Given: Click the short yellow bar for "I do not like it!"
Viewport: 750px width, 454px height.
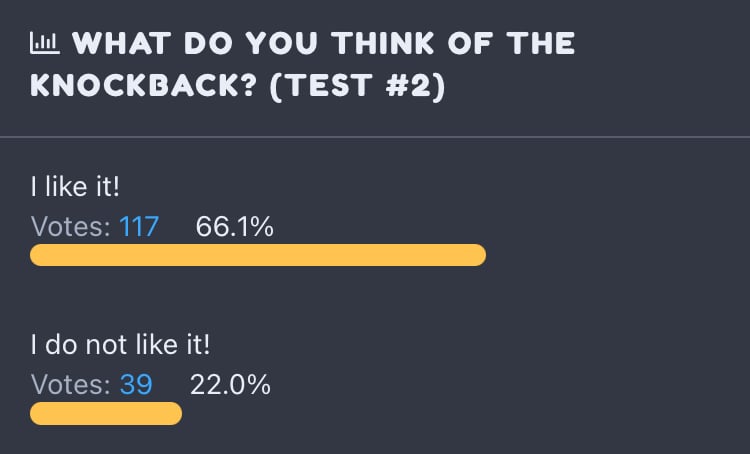Looking at the screenshot, I should click(x=106, y=413).
